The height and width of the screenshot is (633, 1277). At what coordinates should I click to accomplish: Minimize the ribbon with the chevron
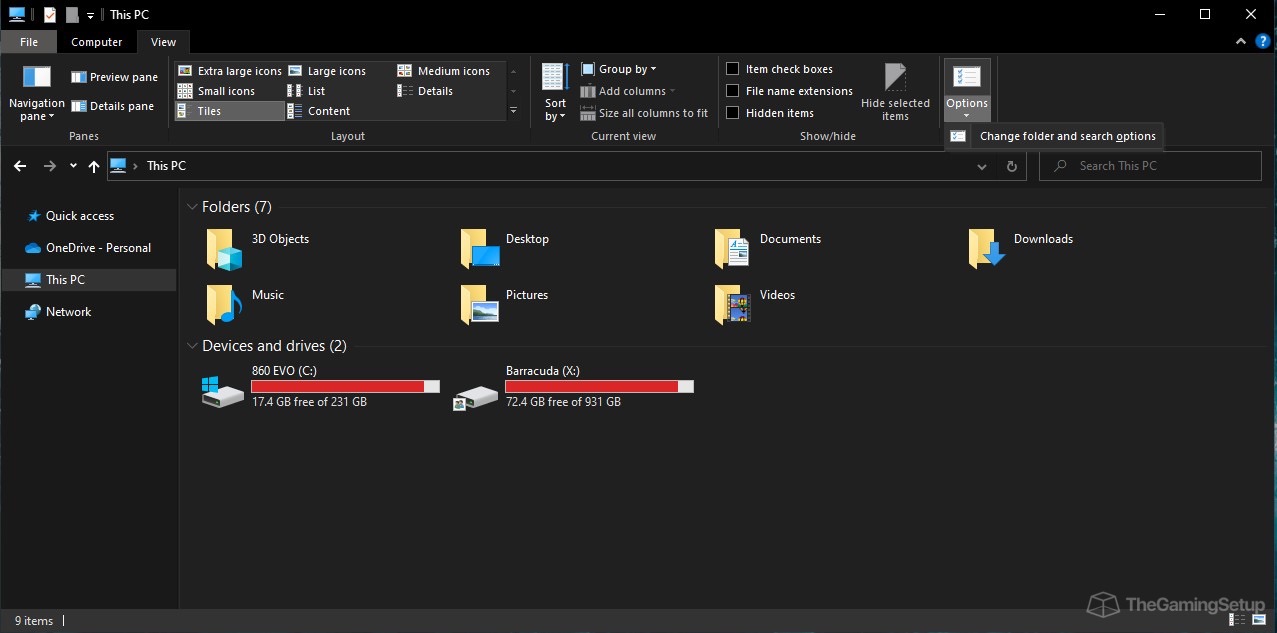1241,42
